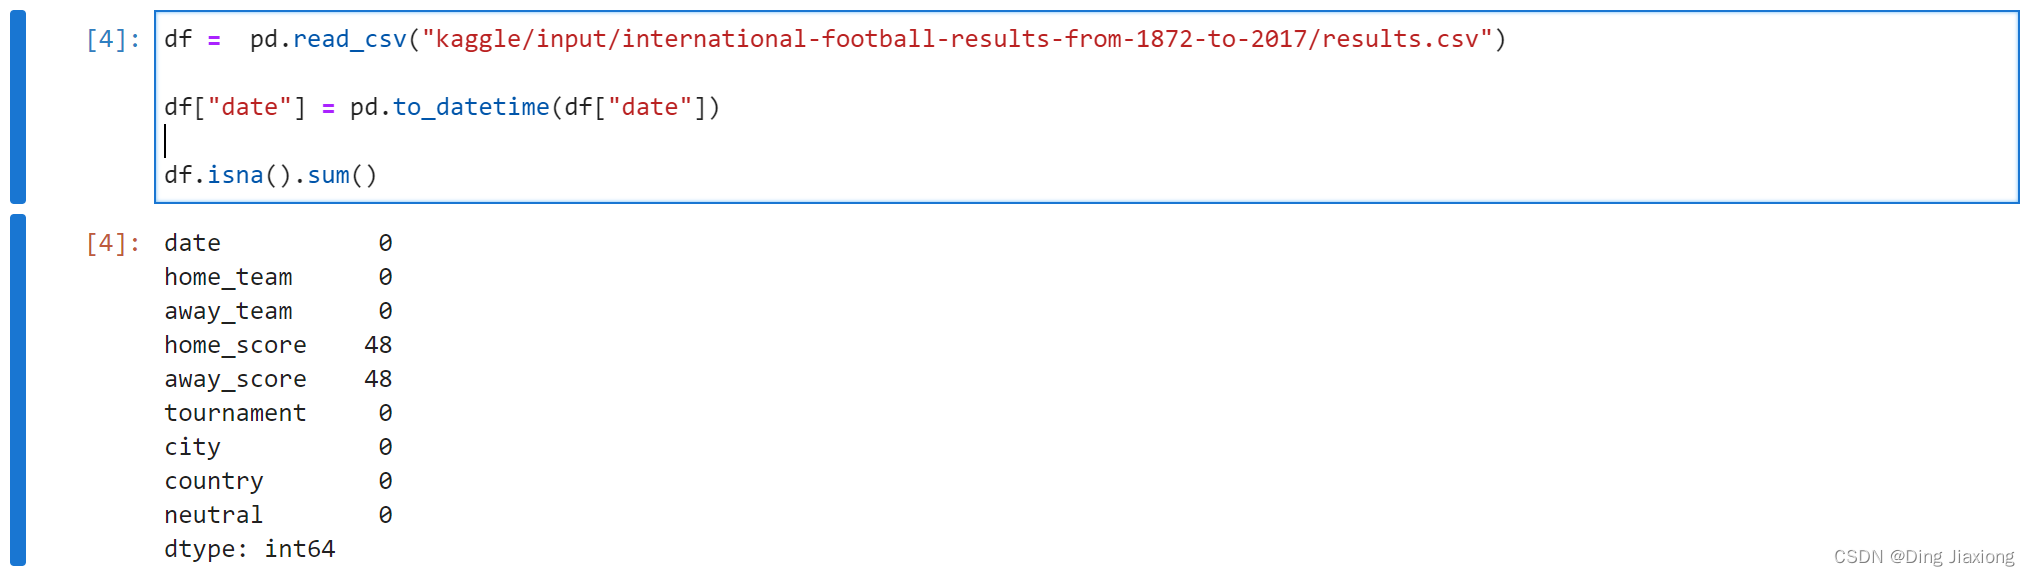Collapse the input cell via blue bar

tap(18, 107)
